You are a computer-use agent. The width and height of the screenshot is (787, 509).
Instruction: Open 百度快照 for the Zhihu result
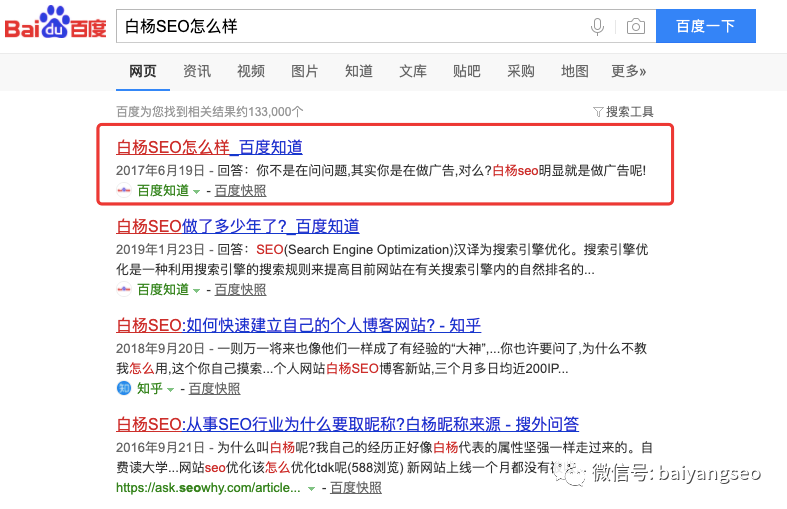(214, 389)
